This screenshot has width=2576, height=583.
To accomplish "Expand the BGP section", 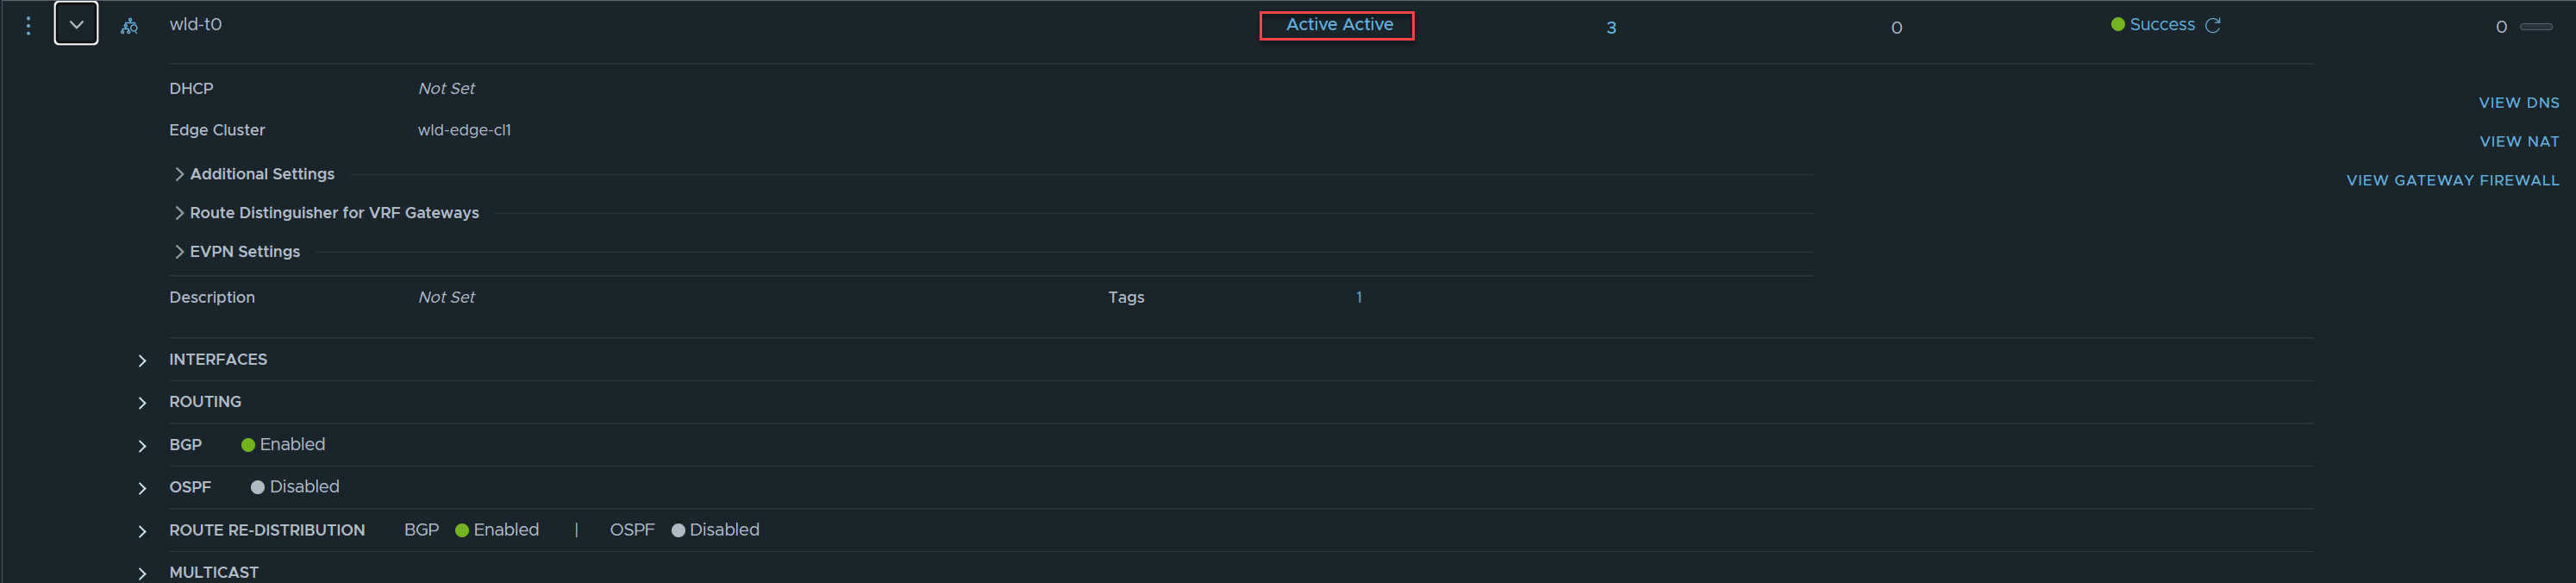I will tap(142, 446).
